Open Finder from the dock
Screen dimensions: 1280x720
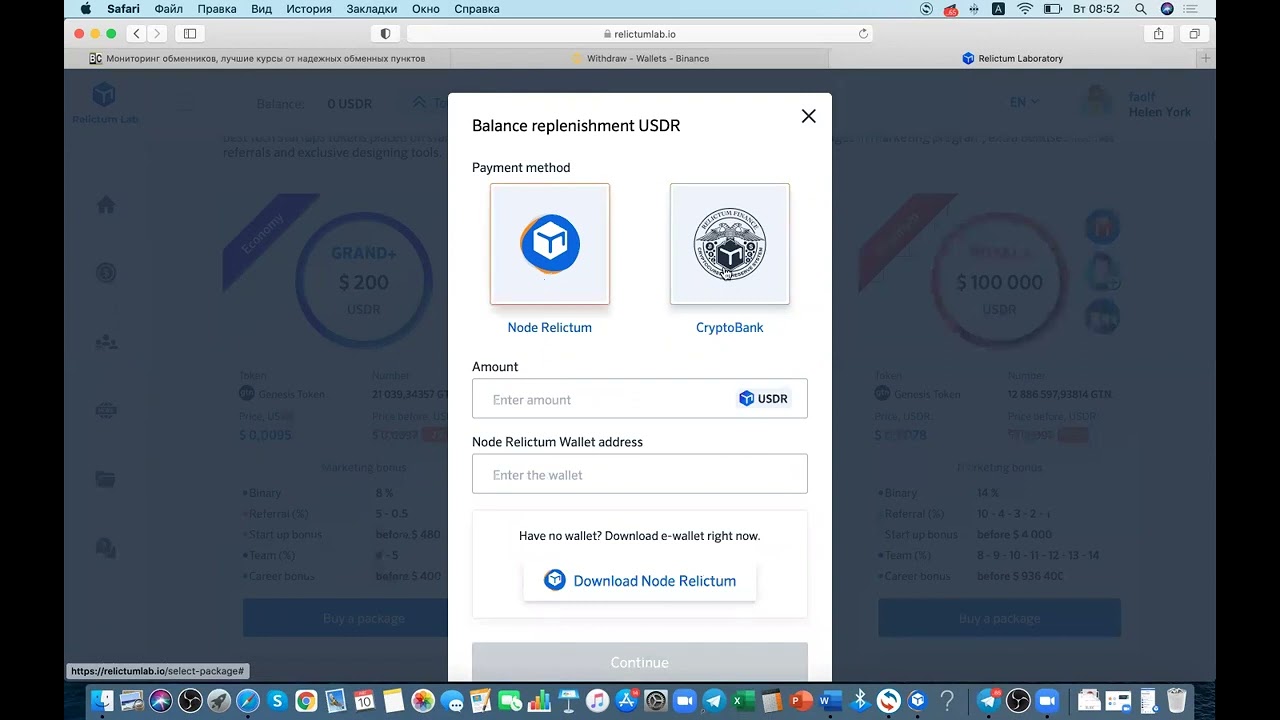(x=102, y=701)
